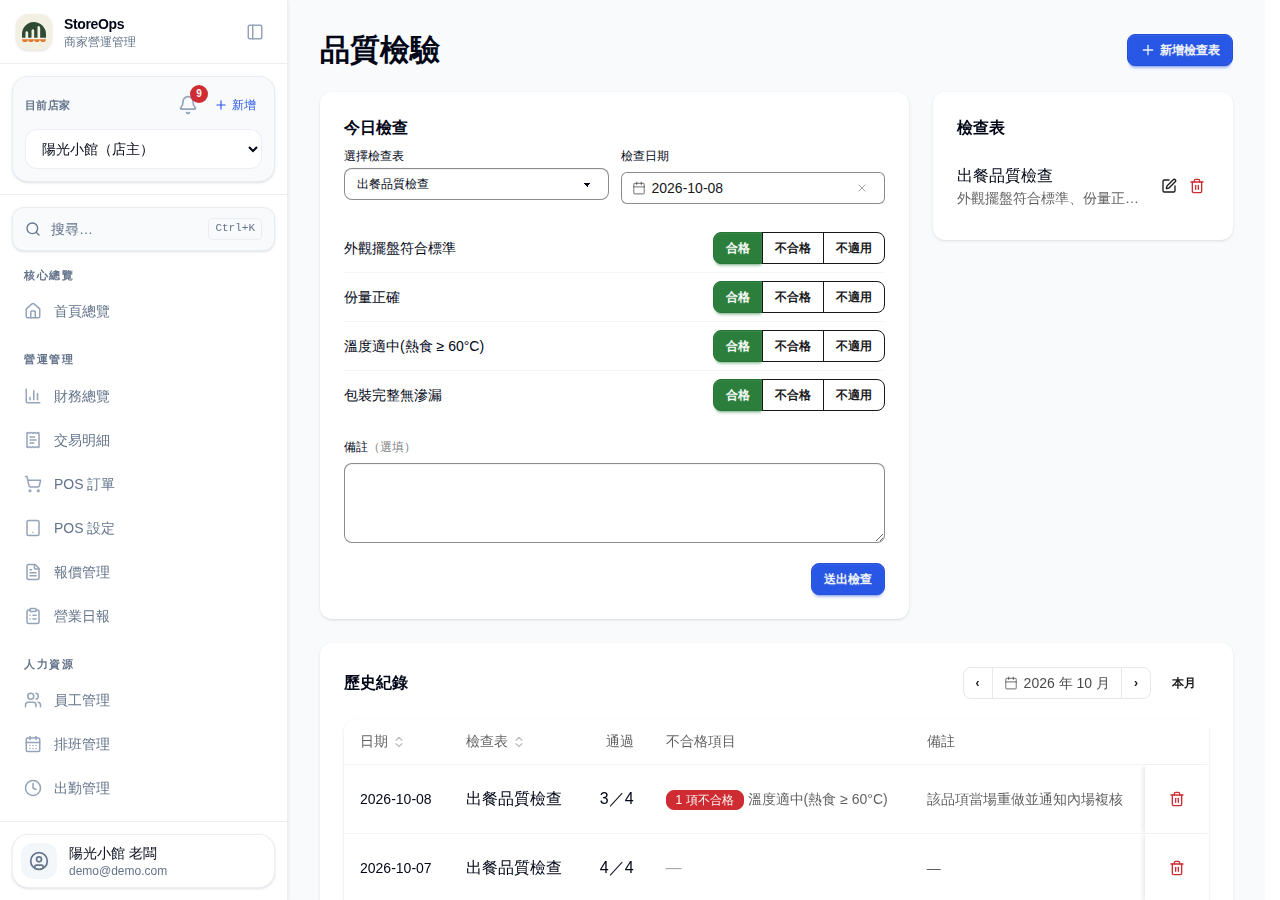The width and height of the screenshot is (1280, 900).
Task: Mark 份量正確 as 不適用
Action: pos(854,297)
